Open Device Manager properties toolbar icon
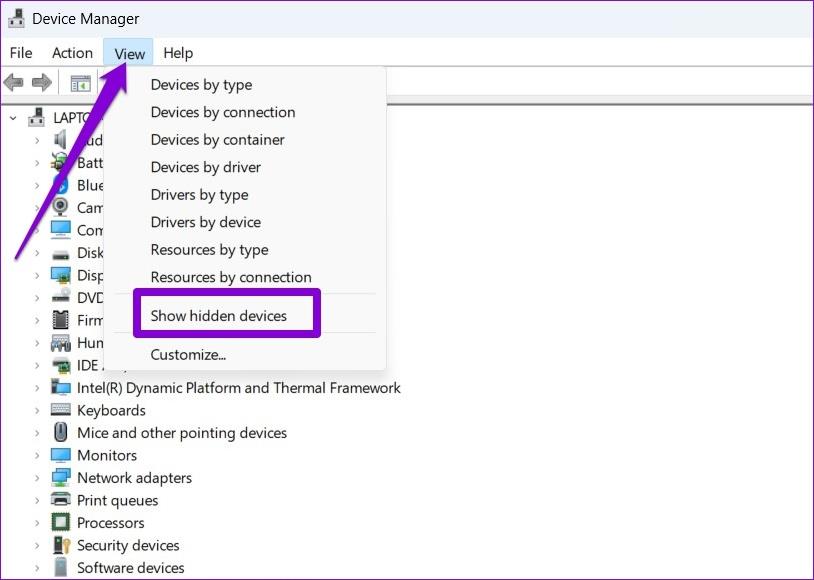The height and width of the screenshot is (580, 814). [80, 82]
